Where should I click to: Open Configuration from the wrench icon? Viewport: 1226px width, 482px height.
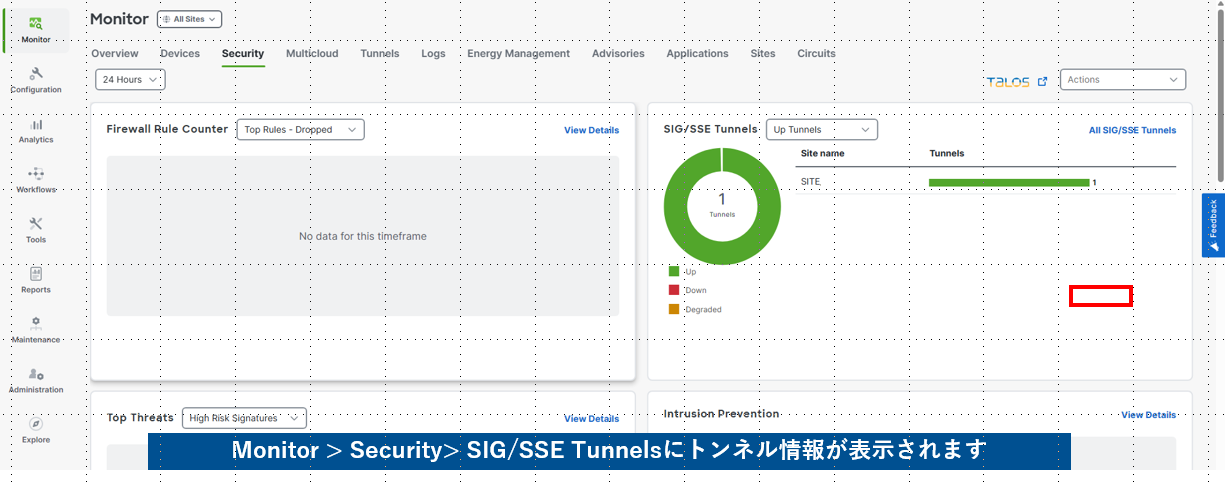pyautogui.click(x=36, y=80)
